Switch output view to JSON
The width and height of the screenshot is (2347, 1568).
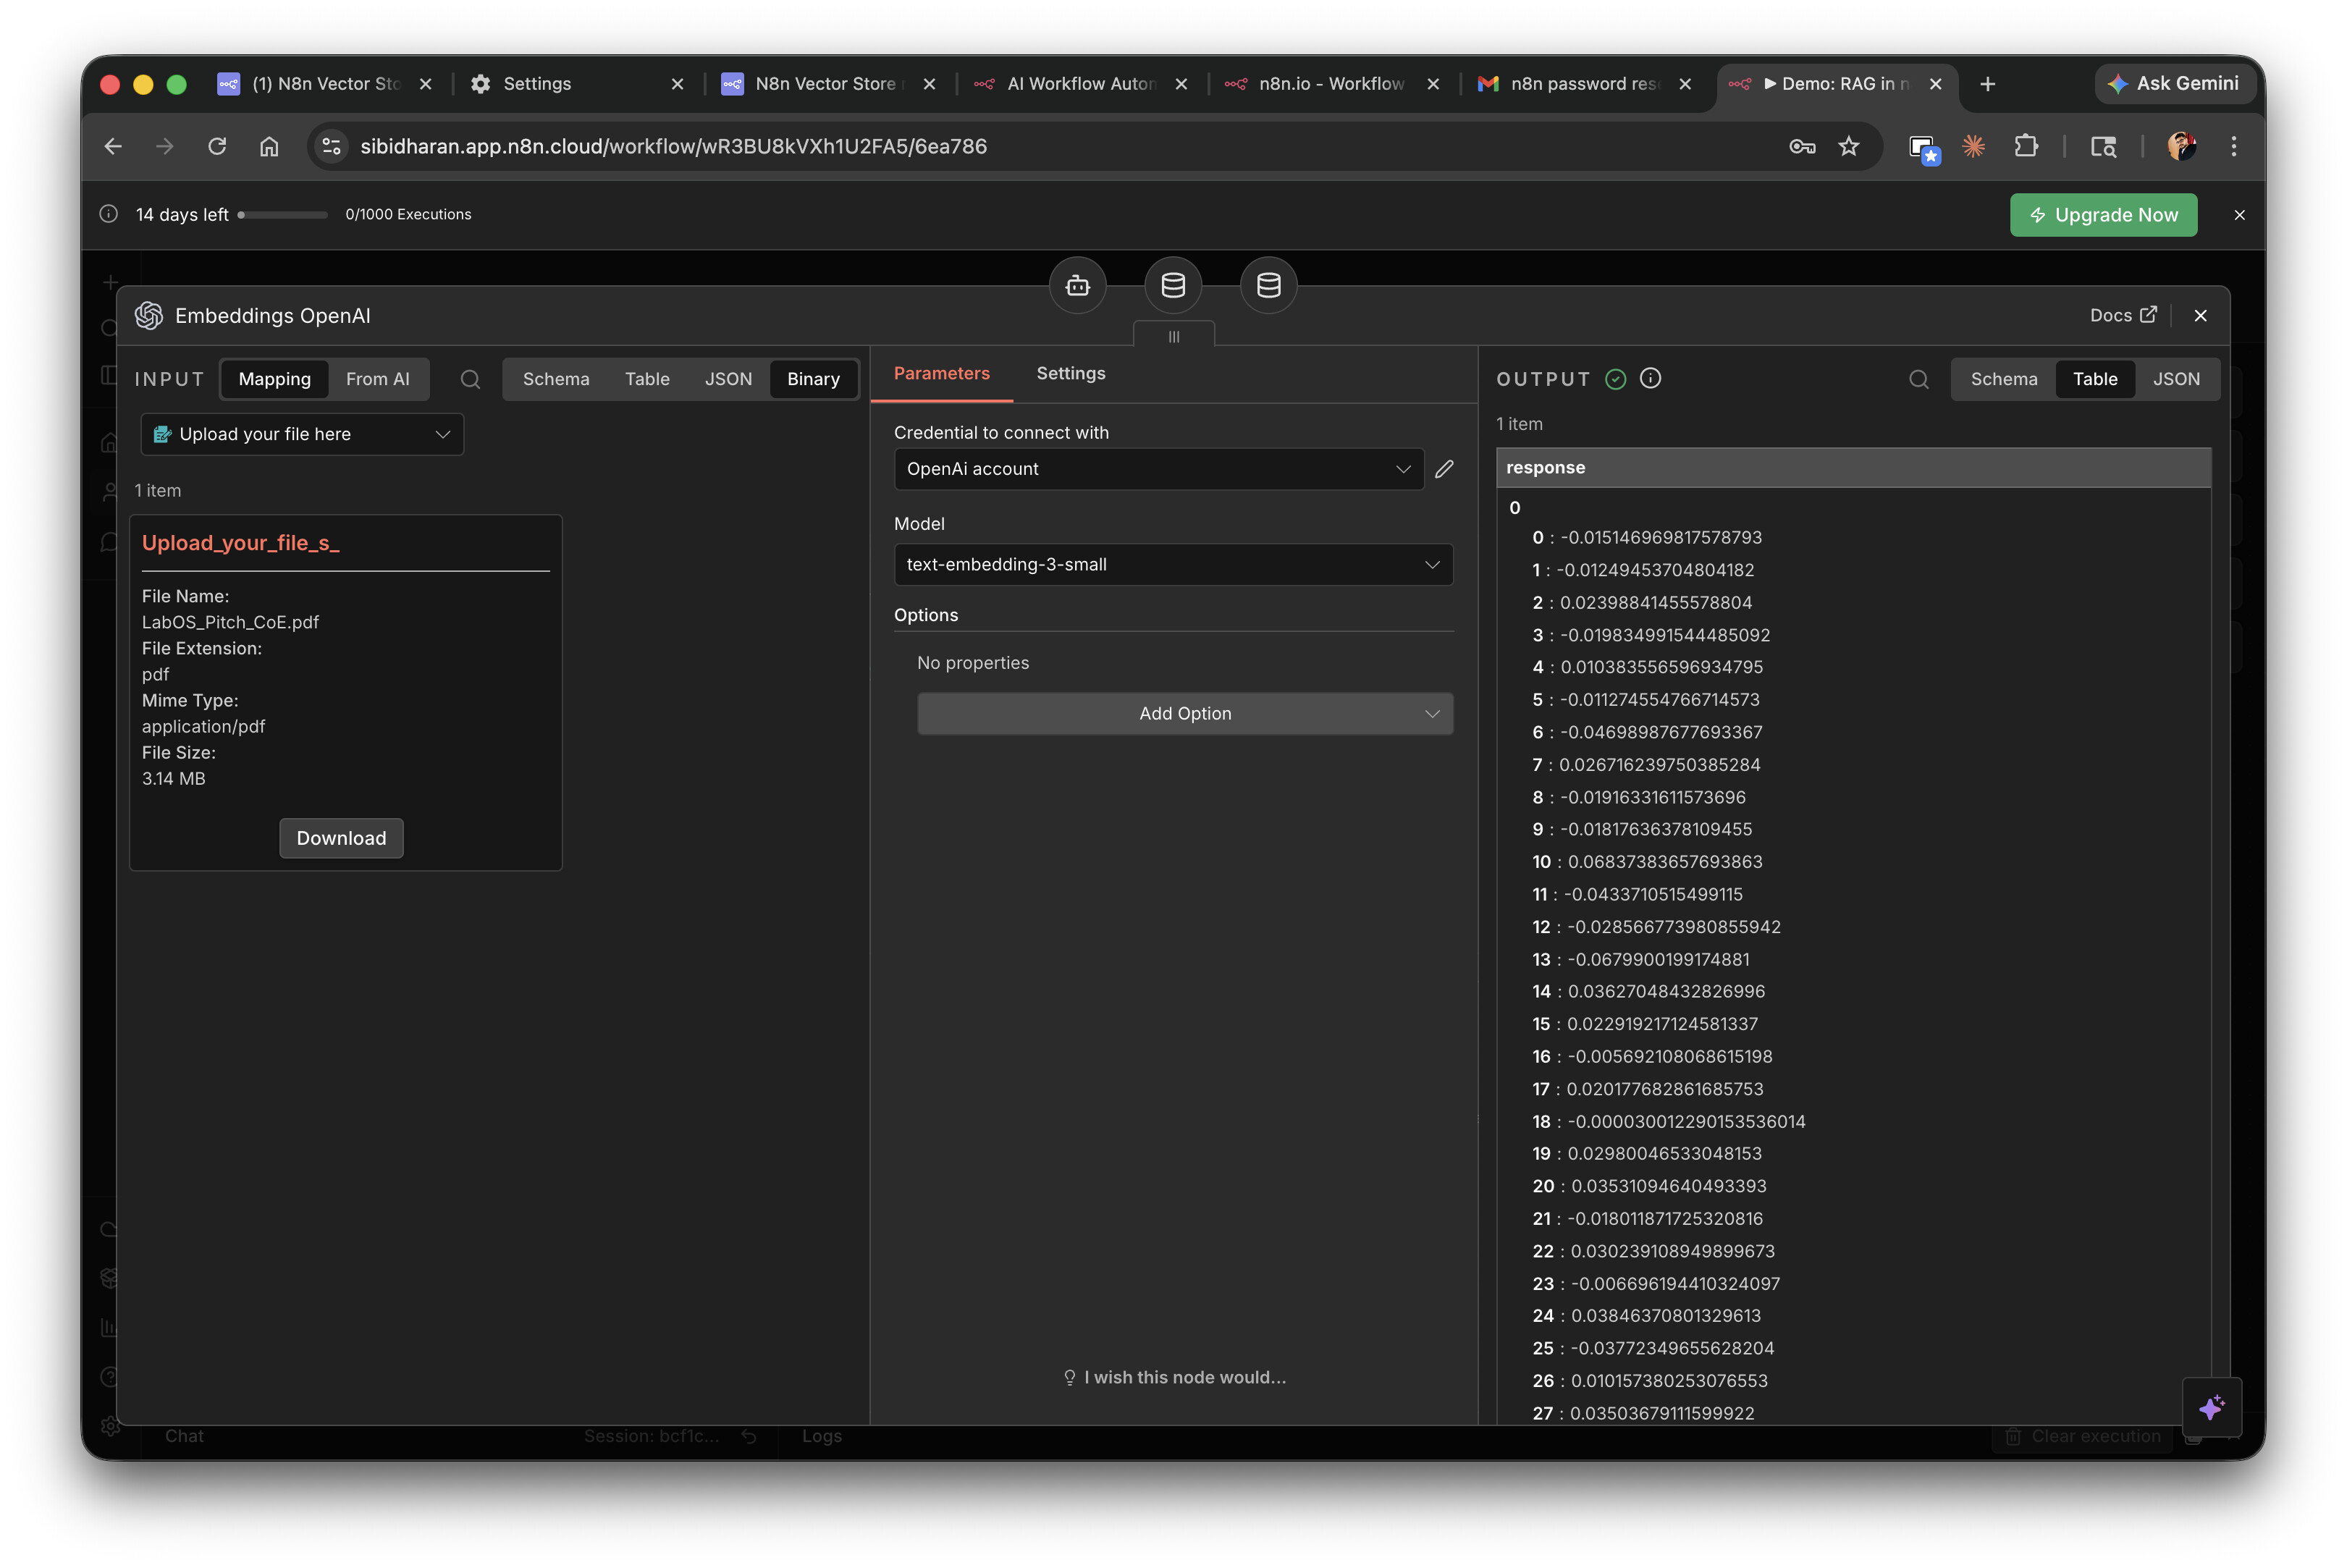(x=2176, y=379)
